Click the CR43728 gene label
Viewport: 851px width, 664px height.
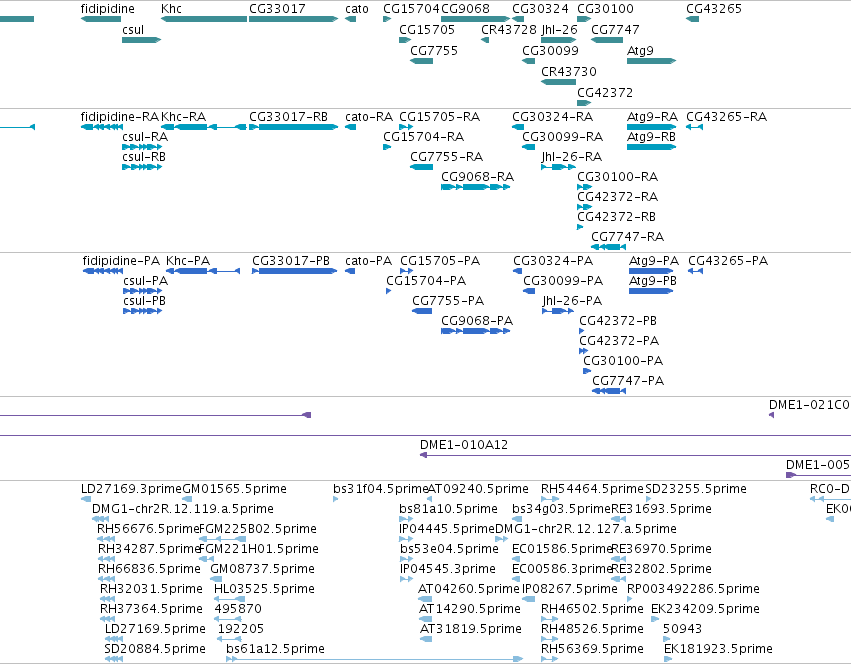point(509,30)
